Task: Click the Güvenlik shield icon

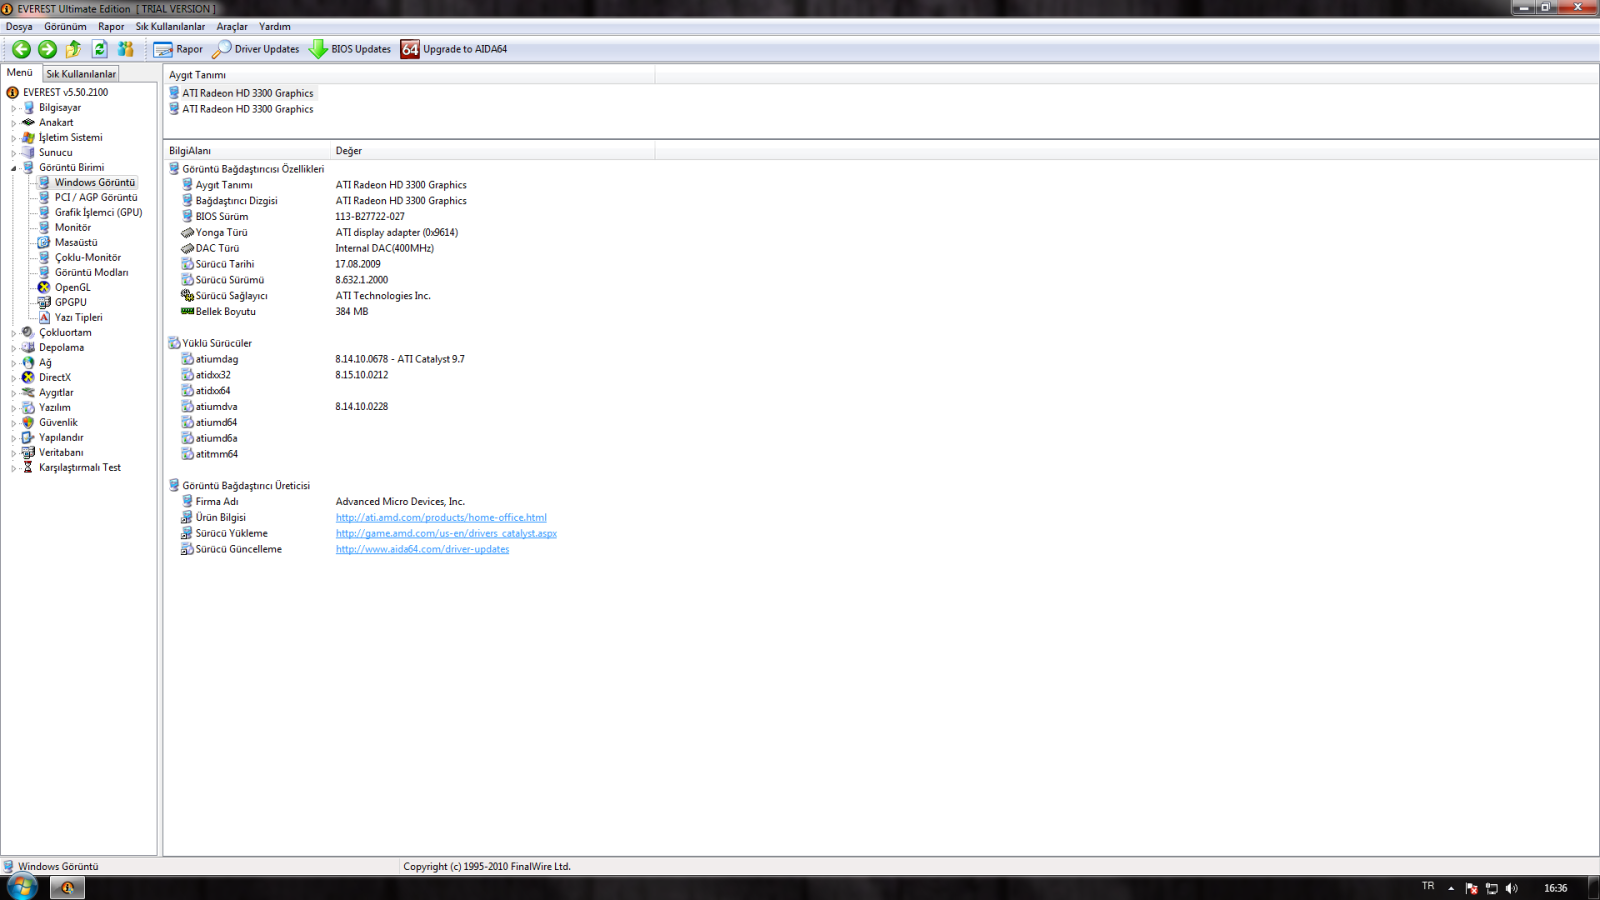Action: tap(28, 422)
